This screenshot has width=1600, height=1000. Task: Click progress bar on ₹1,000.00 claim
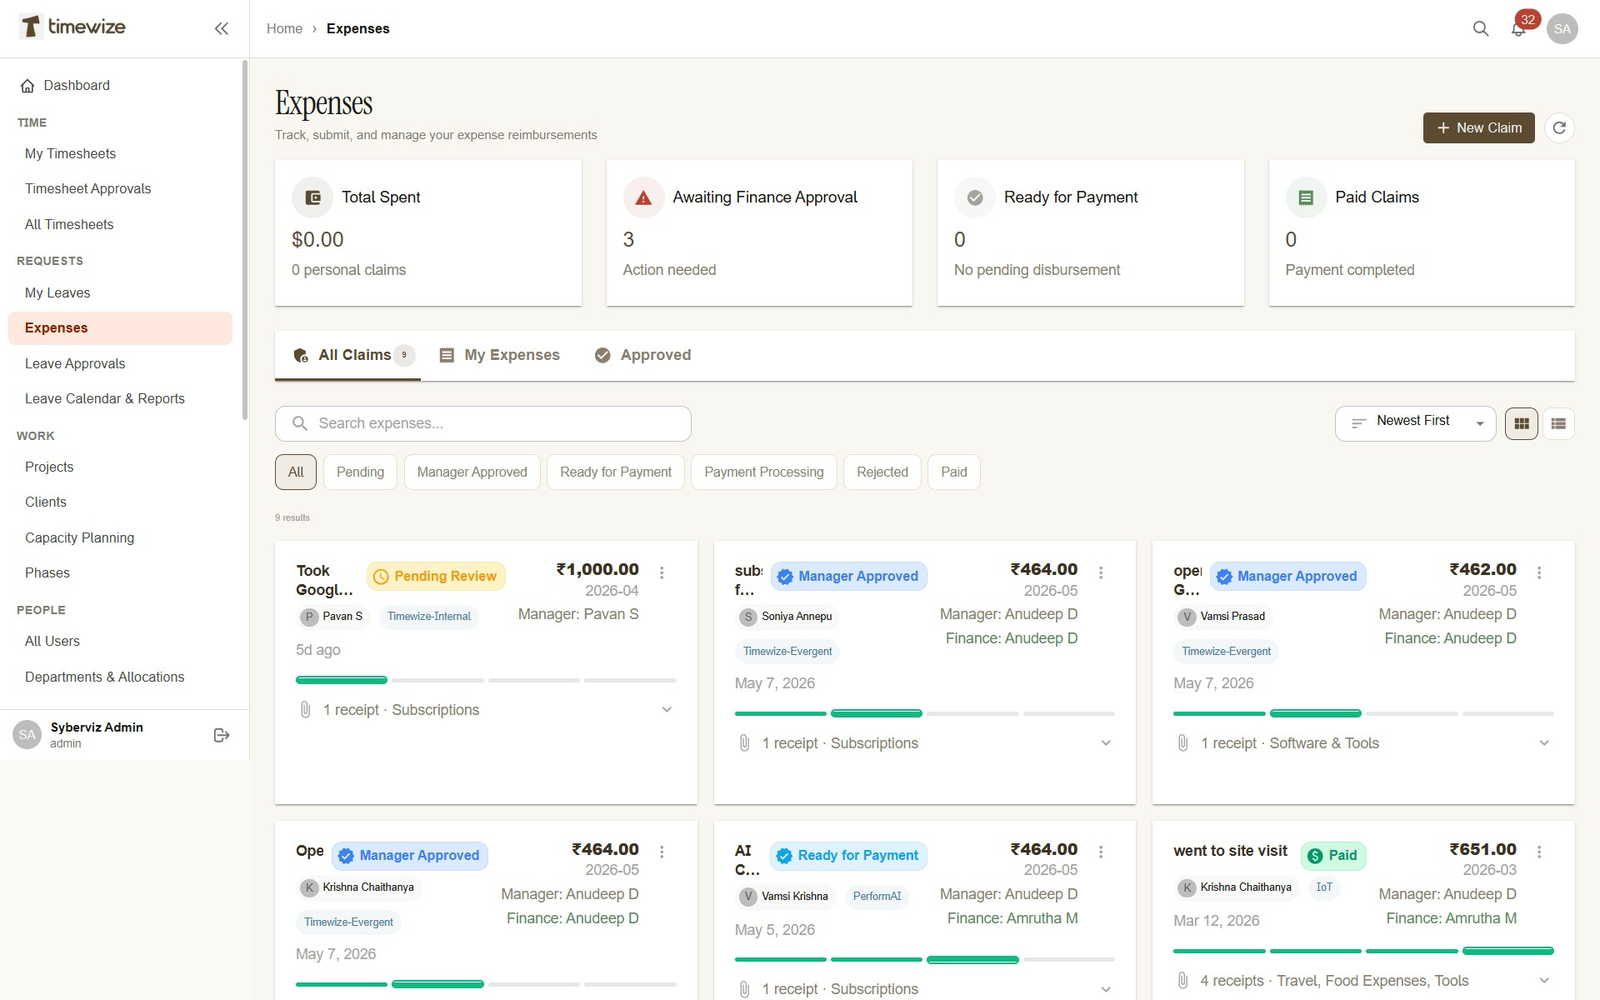pos(486,680)
